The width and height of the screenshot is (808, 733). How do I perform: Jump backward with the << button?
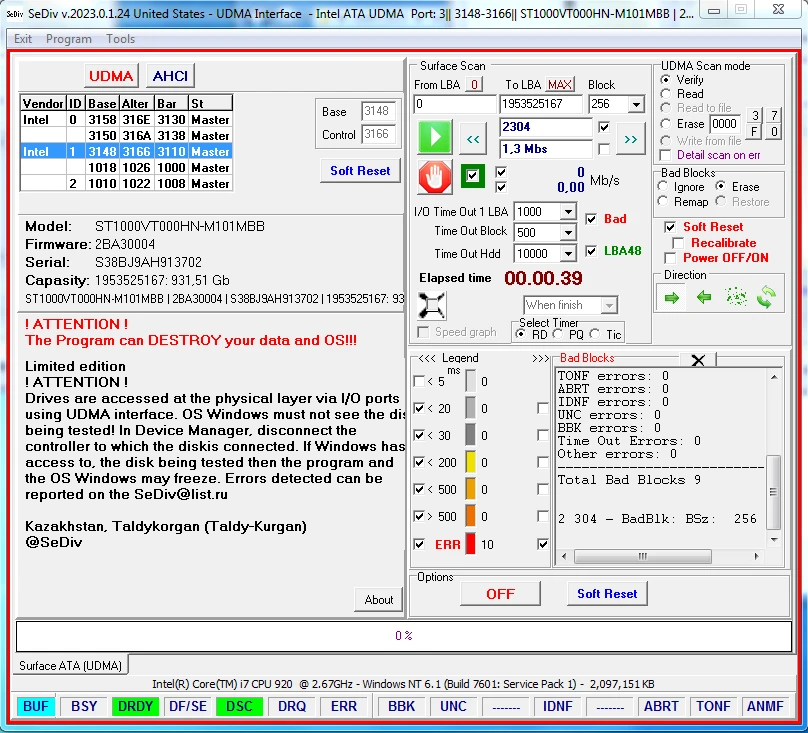pos(473,139)
